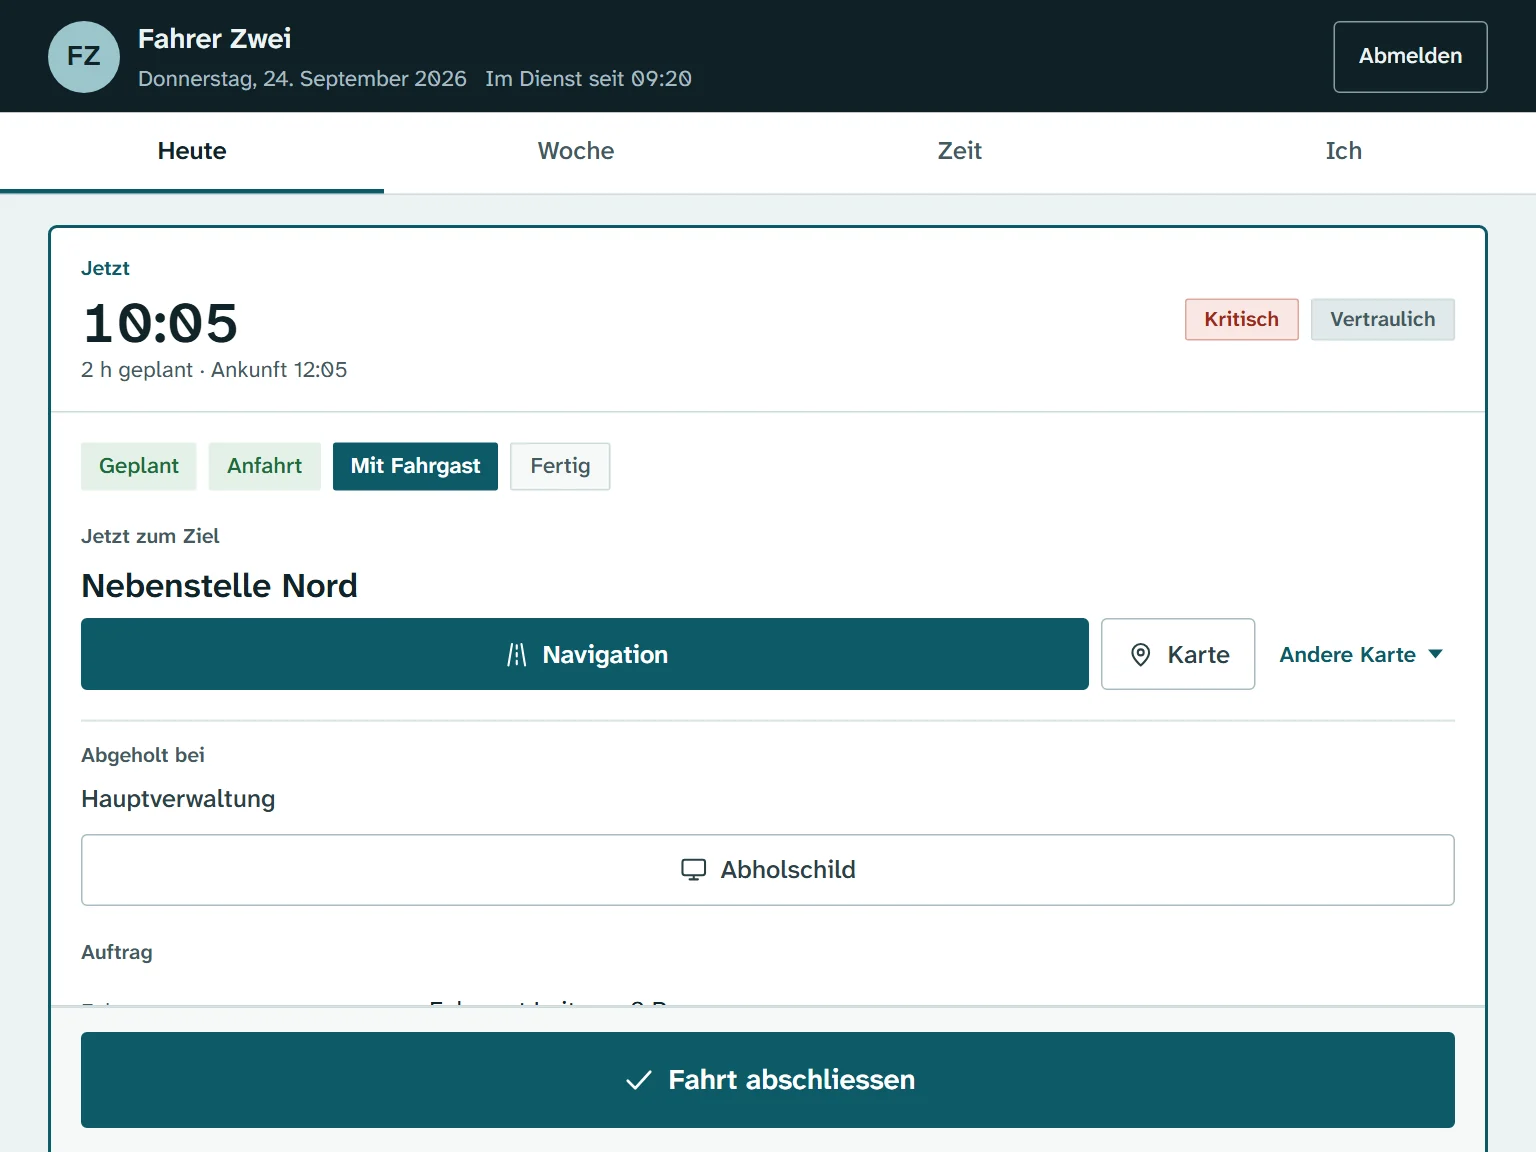Open the Woche tab
1536x1152 pixels.
tap(576, 152)
